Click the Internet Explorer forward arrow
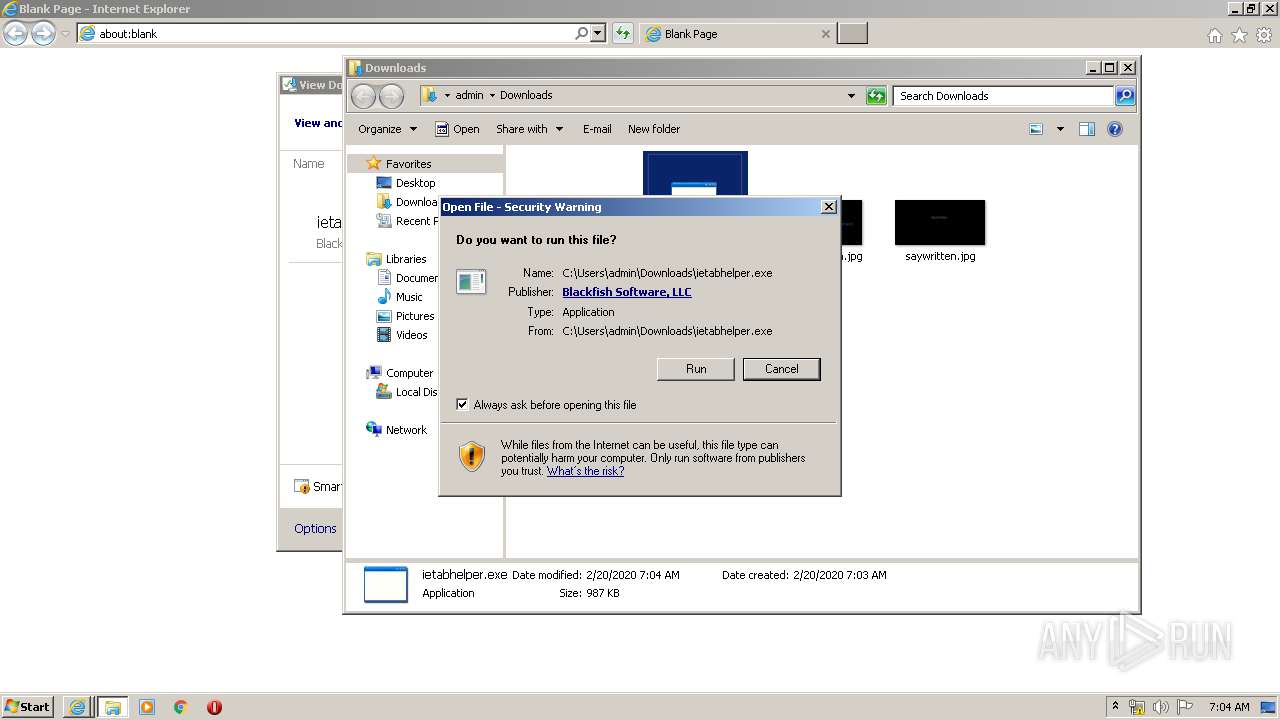Viewport: 1280px width, 720px height. pyautogui.click(x=43, y=33)
